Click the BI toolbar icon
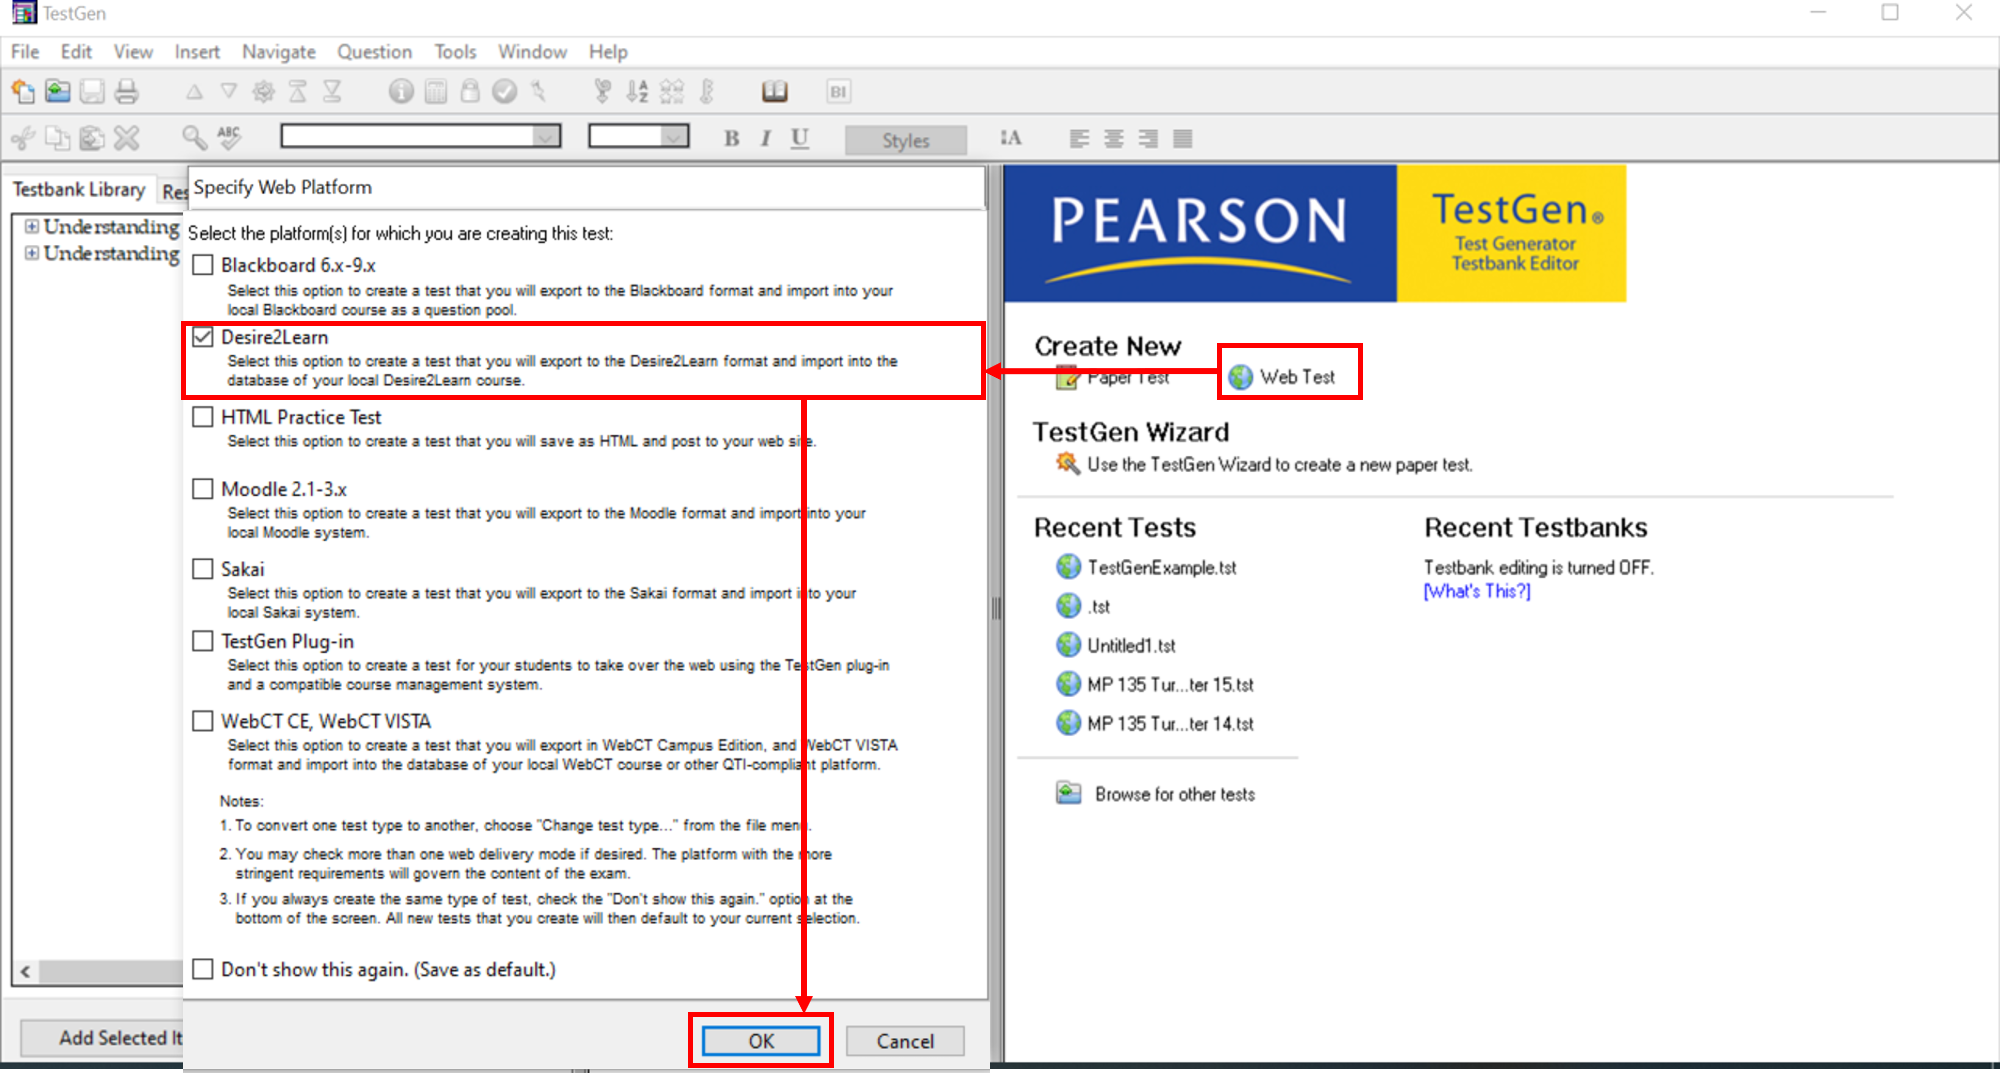The width and height of the screenshot is (2000, 1073). coord(839,91)
